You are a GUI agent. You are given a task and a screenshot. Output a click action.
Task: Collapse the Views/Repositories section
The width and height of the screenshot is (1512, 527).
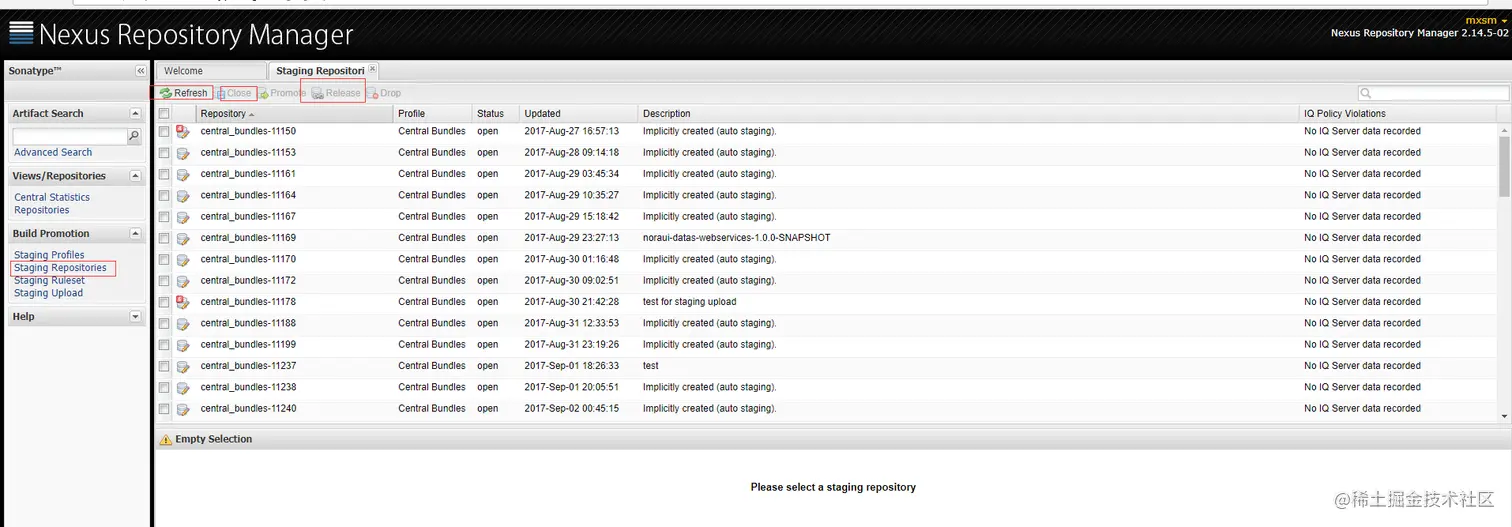pyautogui.click(x=136, y=176)
